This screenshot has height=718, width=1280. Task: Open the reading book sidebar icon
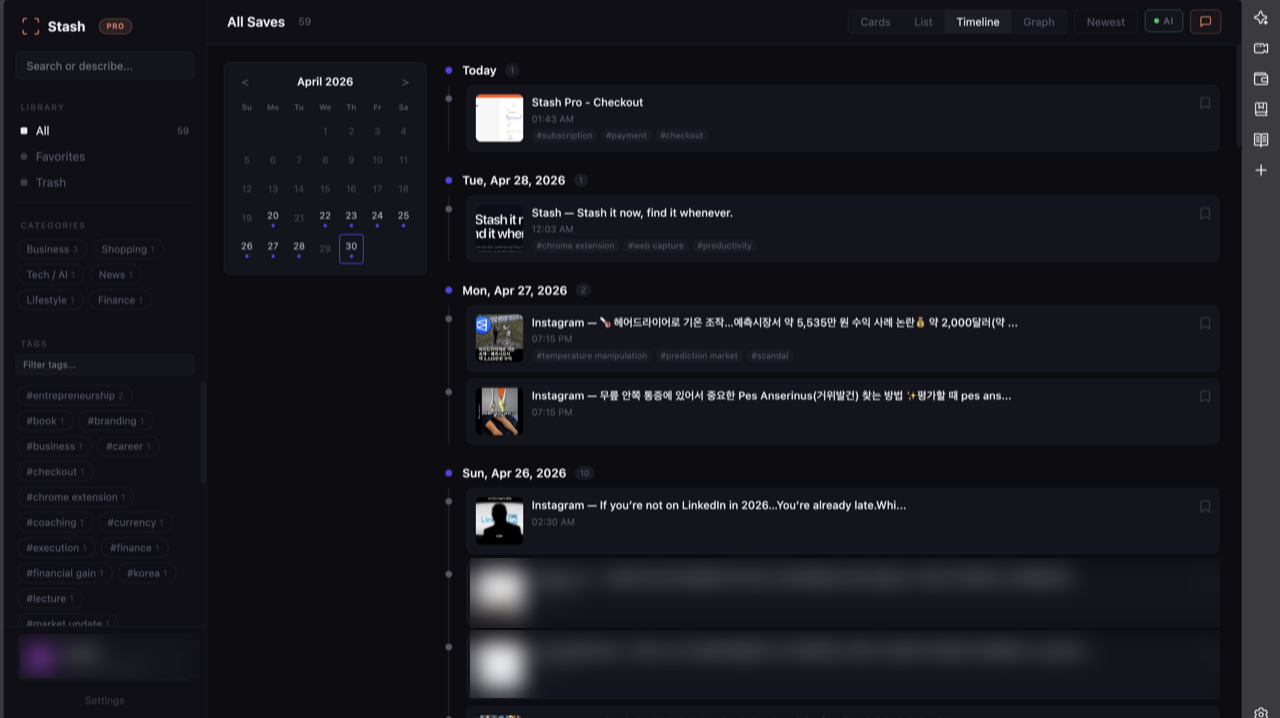[x=1261, y=140]
